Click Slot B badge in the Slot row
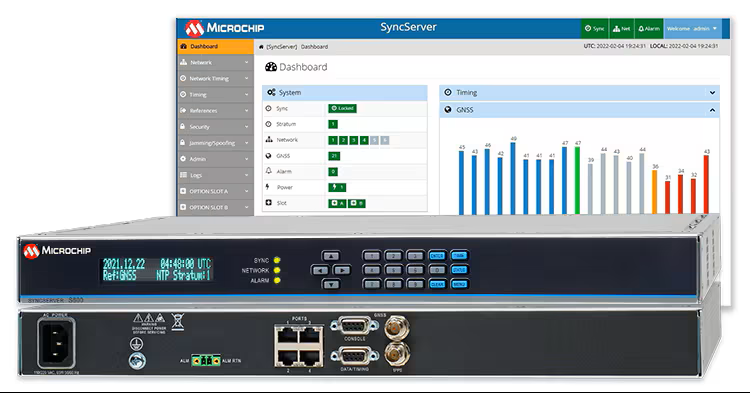Viewport: 750px width, 393px height. point(357,203)
